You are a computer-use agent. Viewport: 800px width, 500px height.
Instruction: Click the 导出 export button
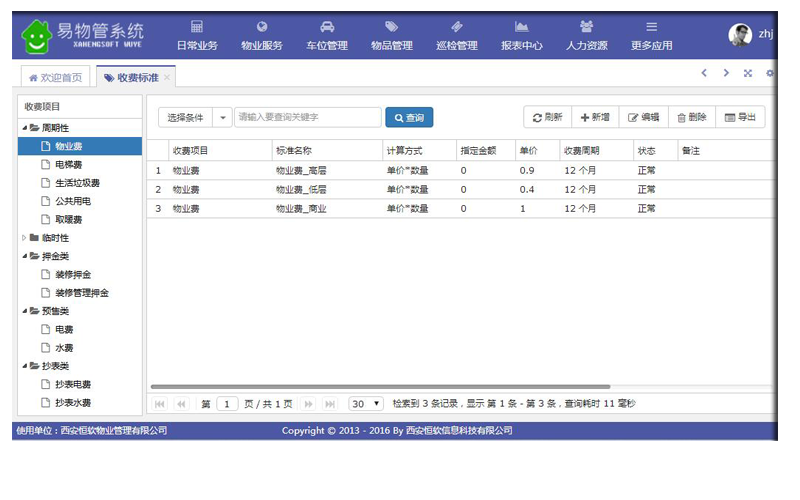pyautogui.click(x=740, y=117)
